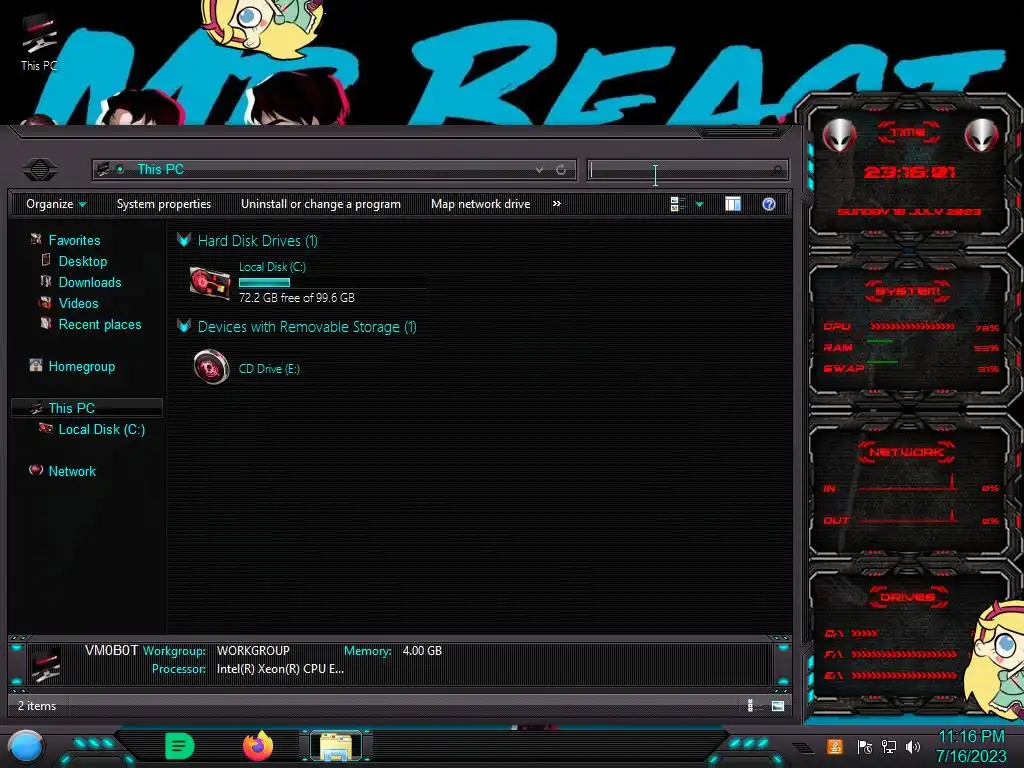Image resolution: width=1024 pixels, height=768 pixels.
Task: Show hidden tray icons
Action: click(804, 747)
